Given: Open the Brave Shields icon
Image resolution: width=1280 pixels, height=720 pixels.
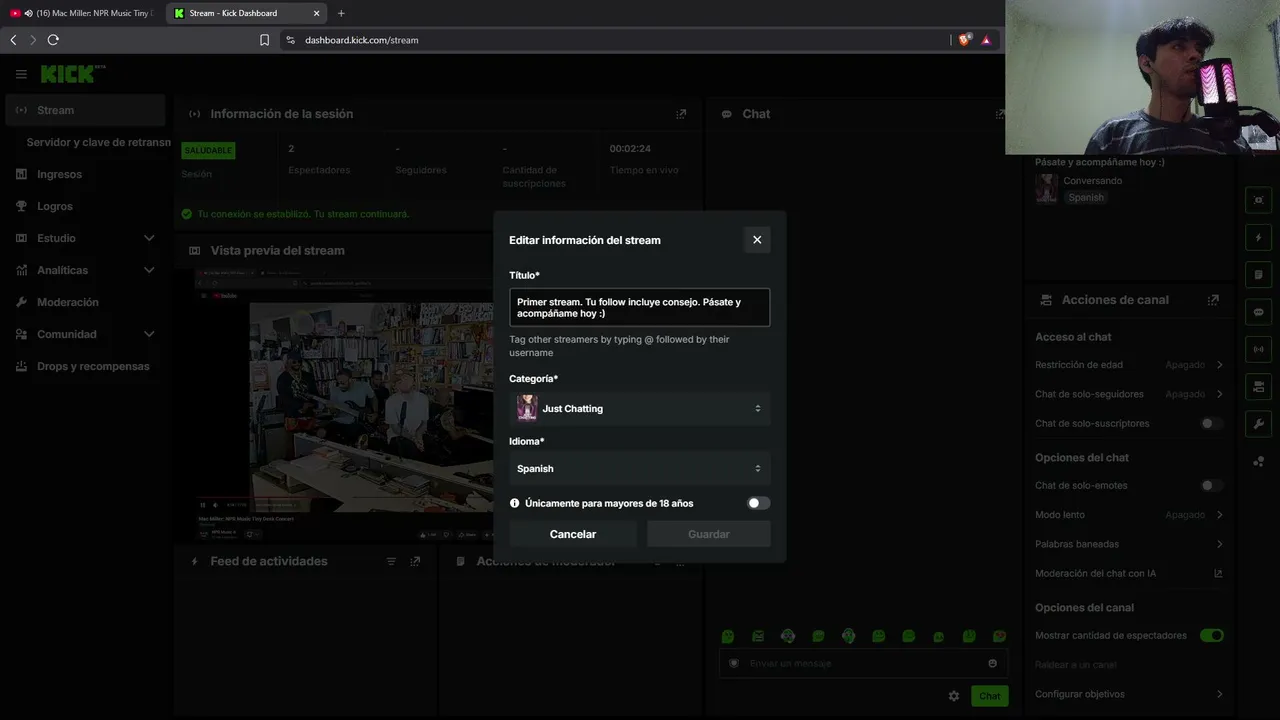Looking at the screenshot, I should 964,40.
